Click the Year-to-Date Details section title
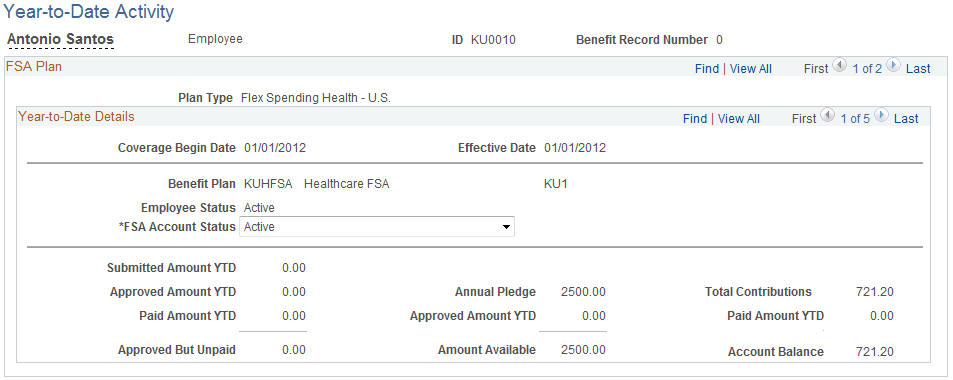The image size is (953, 380). click(x=76, y=116)
